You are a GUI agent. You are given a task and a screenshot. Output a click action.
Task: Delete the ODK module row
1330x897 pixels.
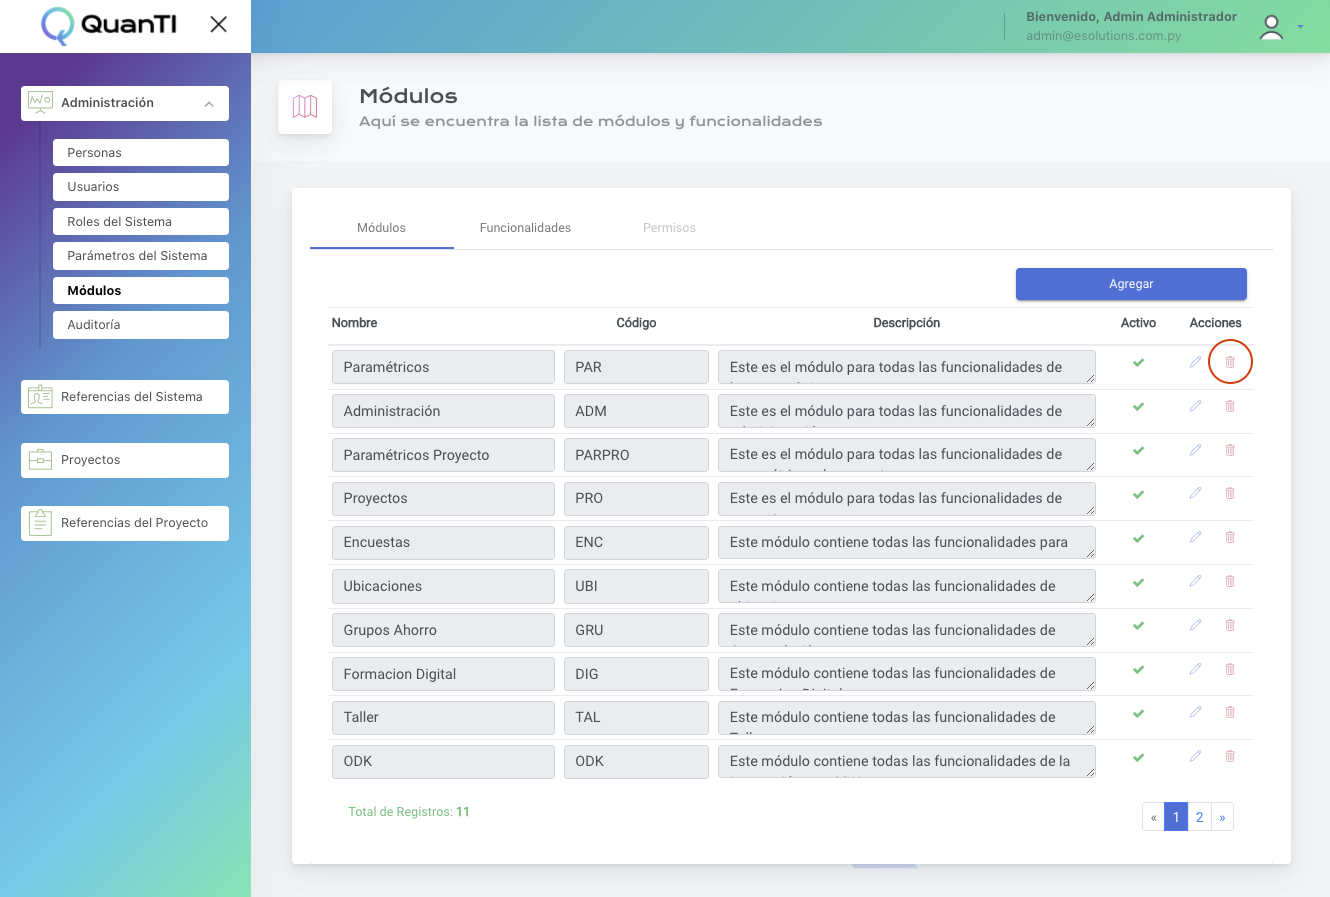[1230, 756]
